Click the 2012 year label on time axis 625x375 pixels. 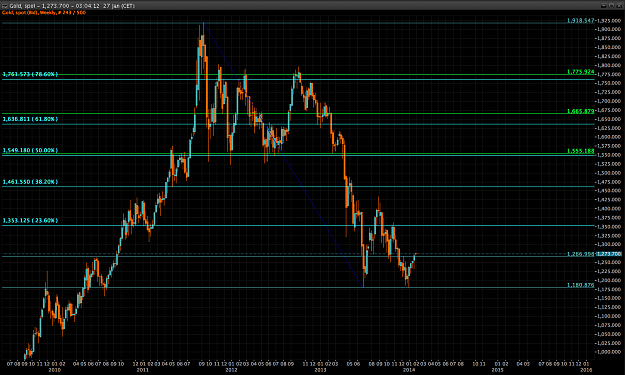[232, 370]
